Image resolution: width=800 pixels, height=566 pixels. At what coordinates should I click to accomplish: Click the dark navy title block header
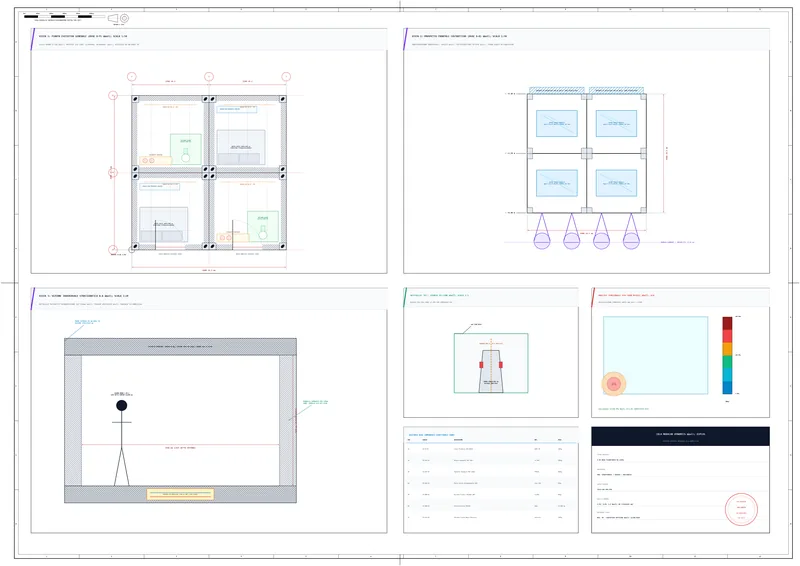[x=681, y=436]
